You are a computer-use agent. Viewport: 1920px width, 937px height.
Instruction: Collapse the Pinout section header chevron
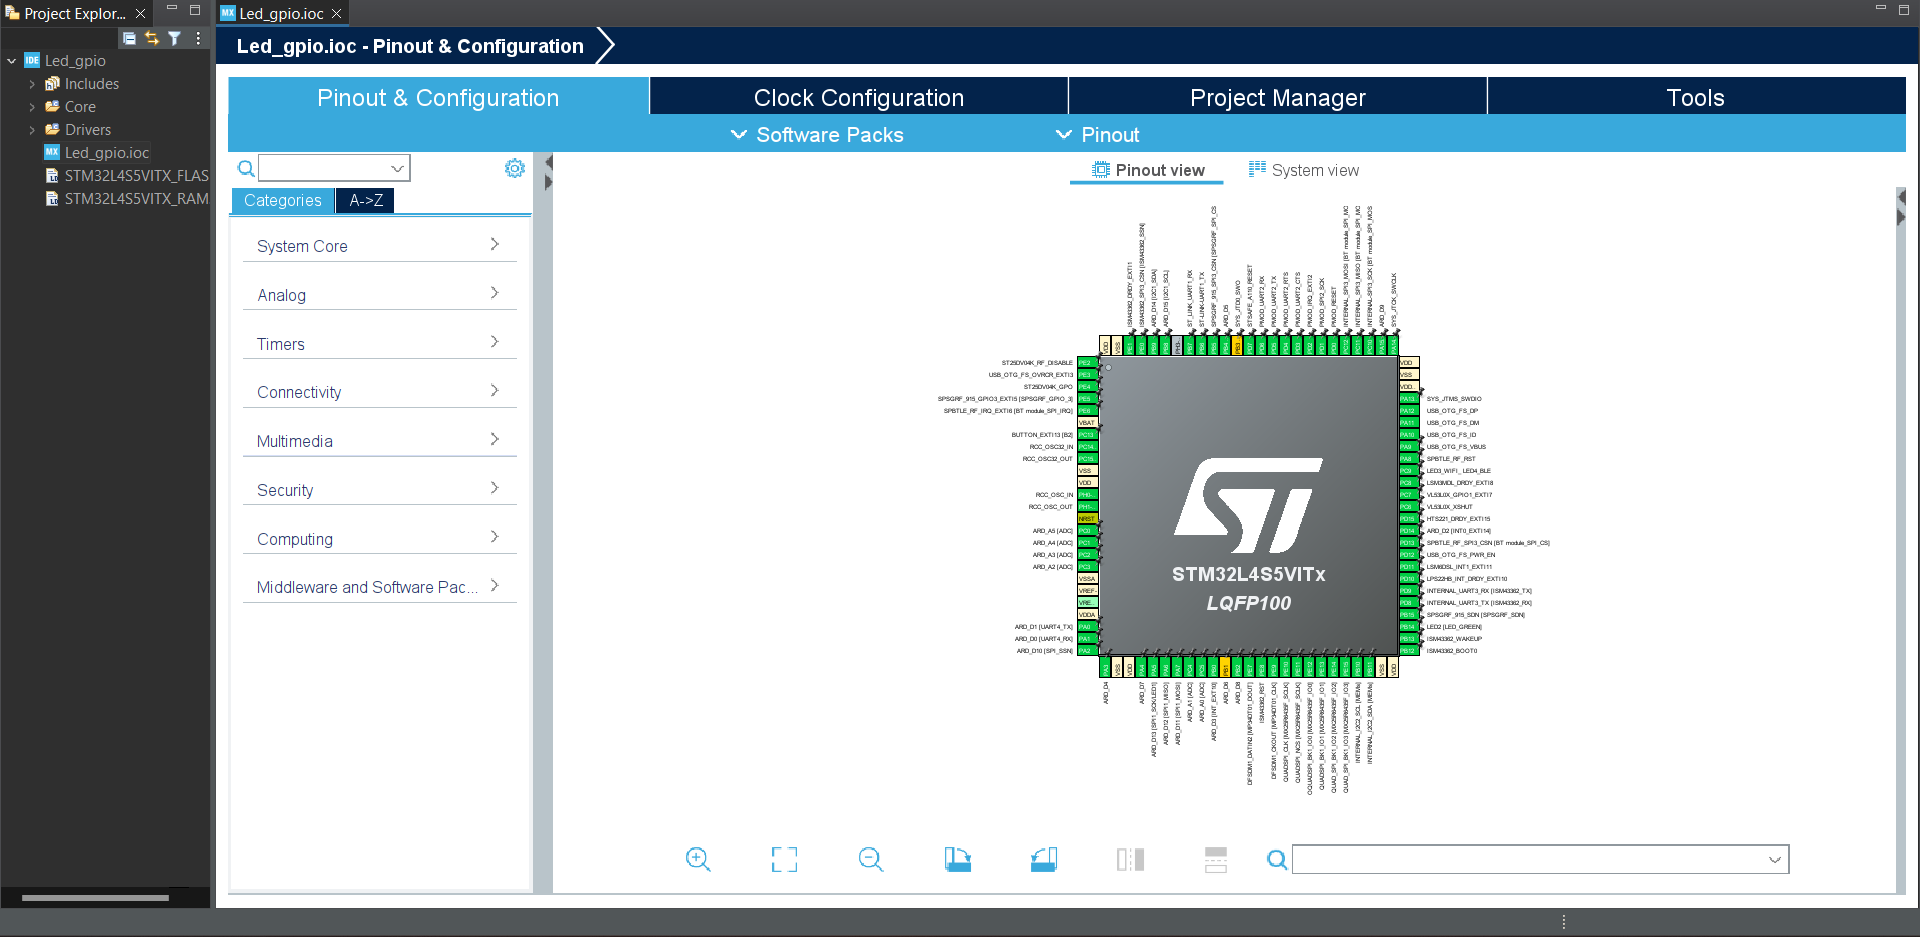[x=1063, y=134]
